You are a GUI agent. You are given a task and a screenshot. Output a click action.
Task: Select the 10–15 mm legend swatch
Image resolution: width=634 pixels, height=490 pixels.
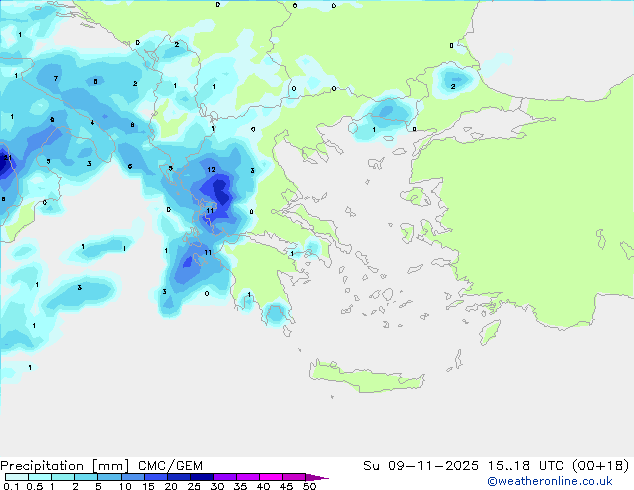coord(132,477)
